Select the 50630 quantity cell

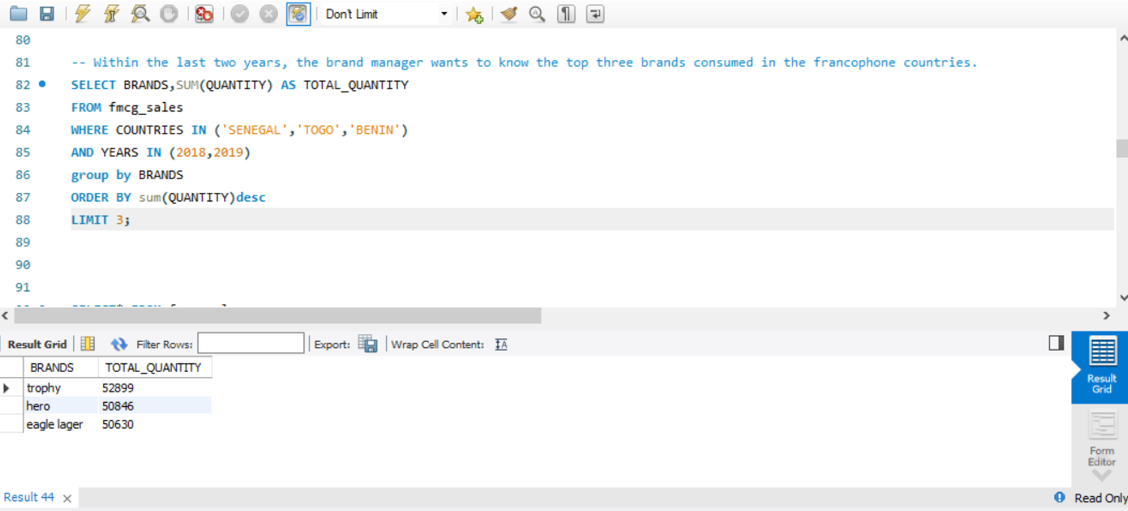(x=155, y=424)
